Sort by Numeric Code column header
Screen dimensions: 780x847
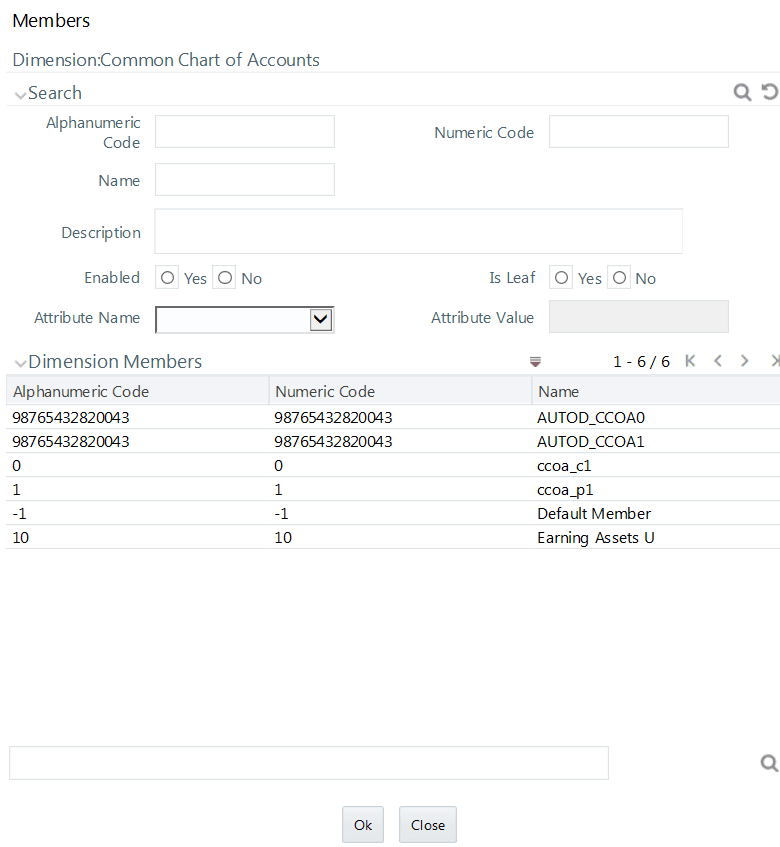pyautogui.click(x=325, y=391)
